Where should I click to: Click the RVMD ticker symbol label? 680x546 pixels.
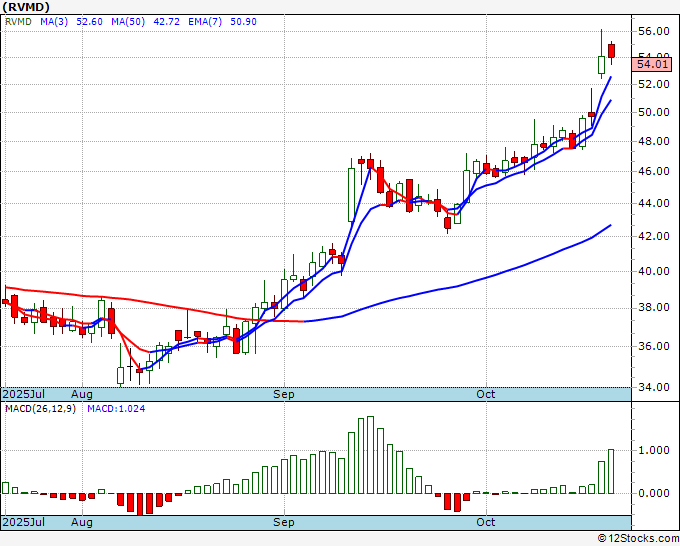coord(26,9)
